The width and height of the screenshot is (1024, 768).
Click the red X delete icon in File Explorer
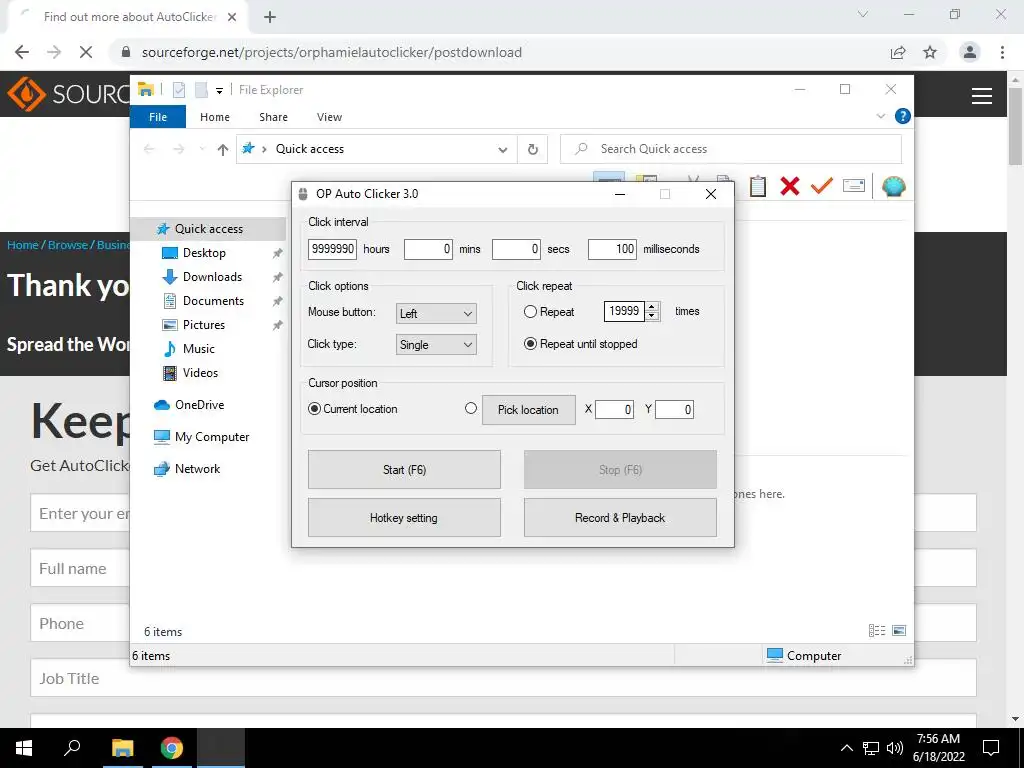790,186
